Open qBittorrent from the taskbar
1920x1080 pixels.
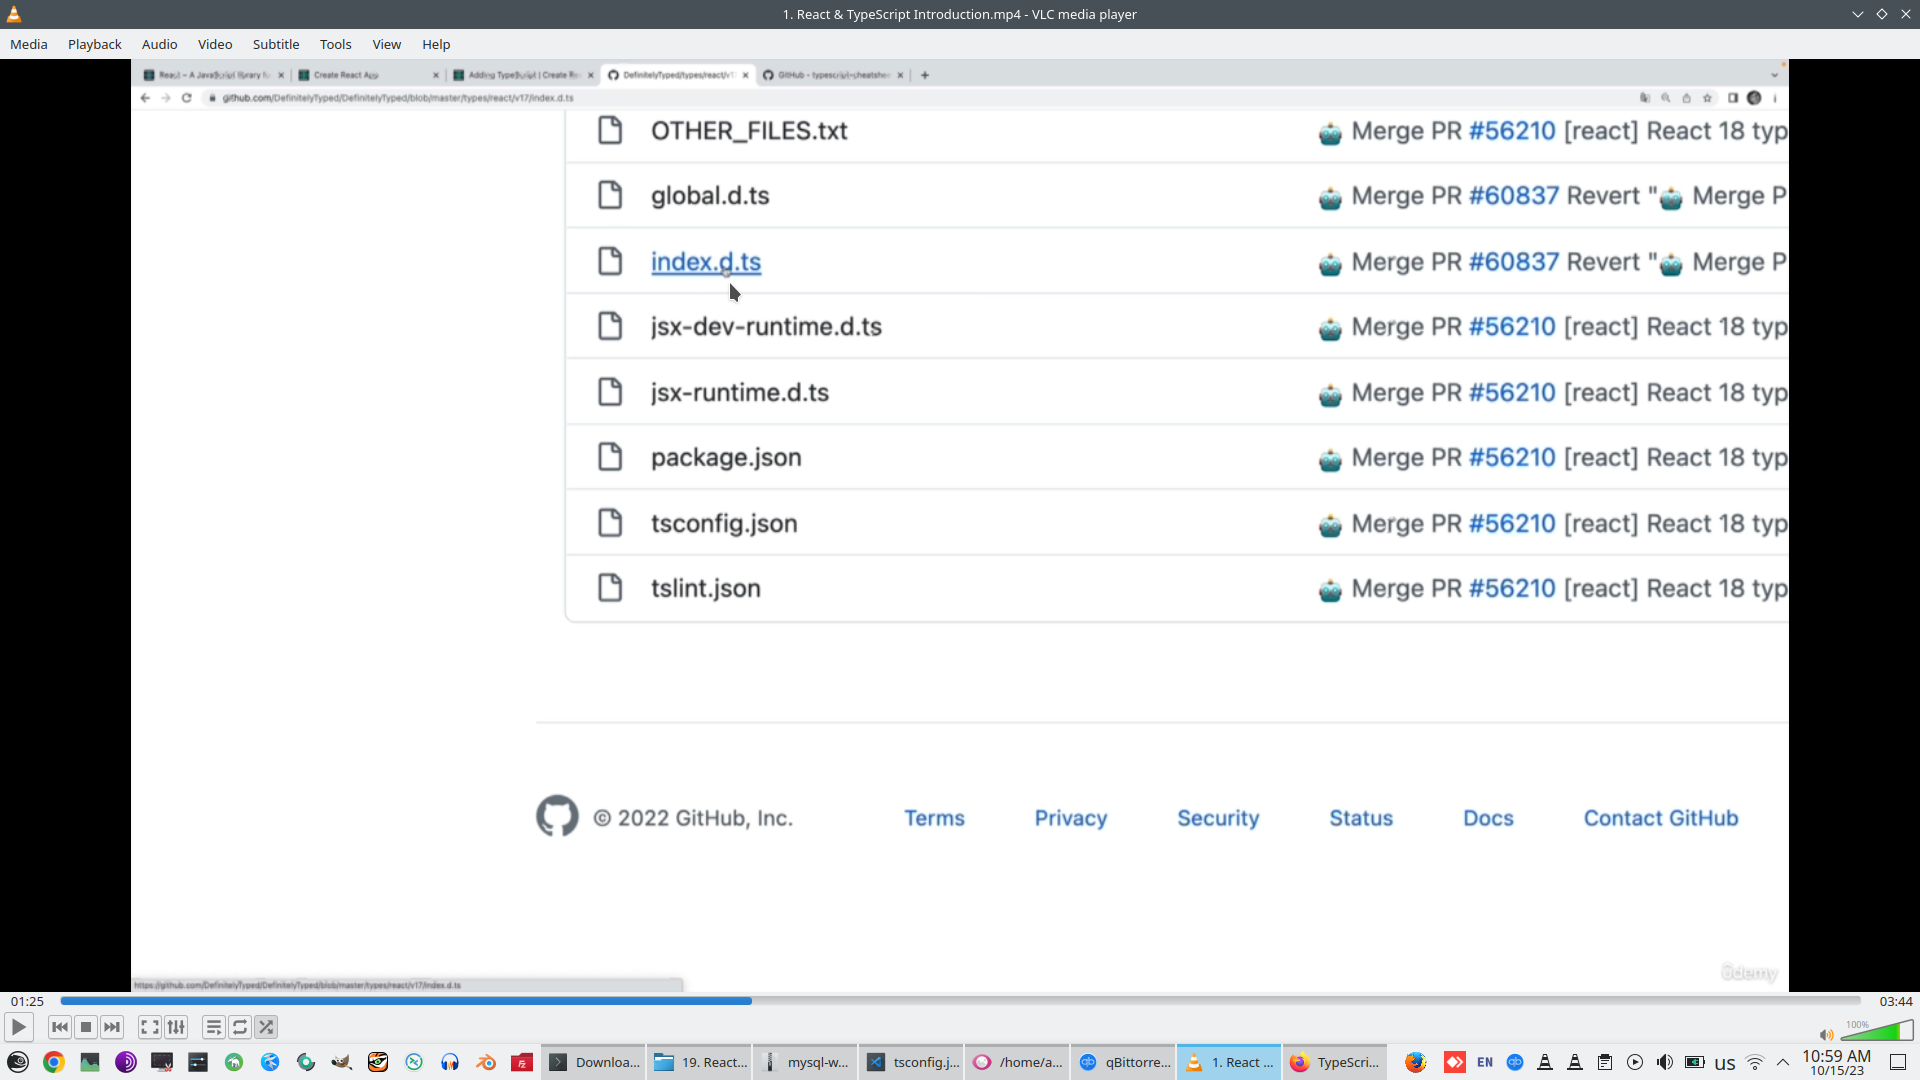point(1124,1062)
